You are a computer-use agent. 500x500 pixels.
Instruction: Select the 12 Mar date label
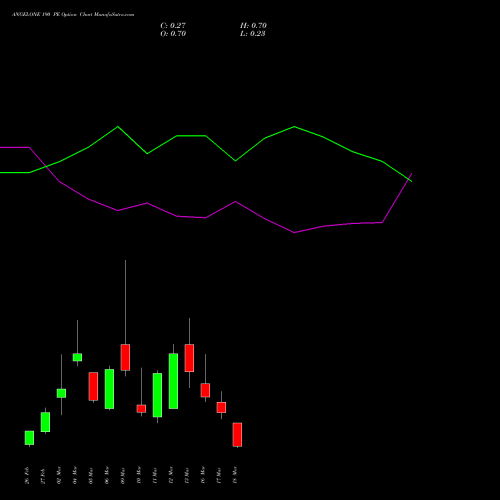[x=171, y=475]
